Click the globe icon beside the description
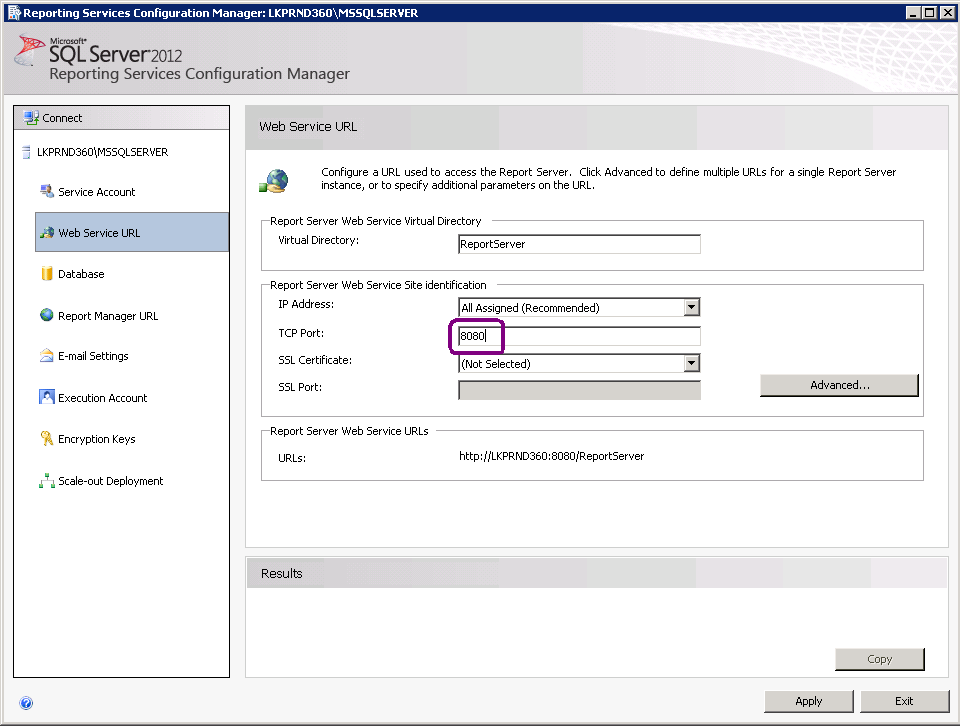The image size is (960, 726). pos(274,181)
